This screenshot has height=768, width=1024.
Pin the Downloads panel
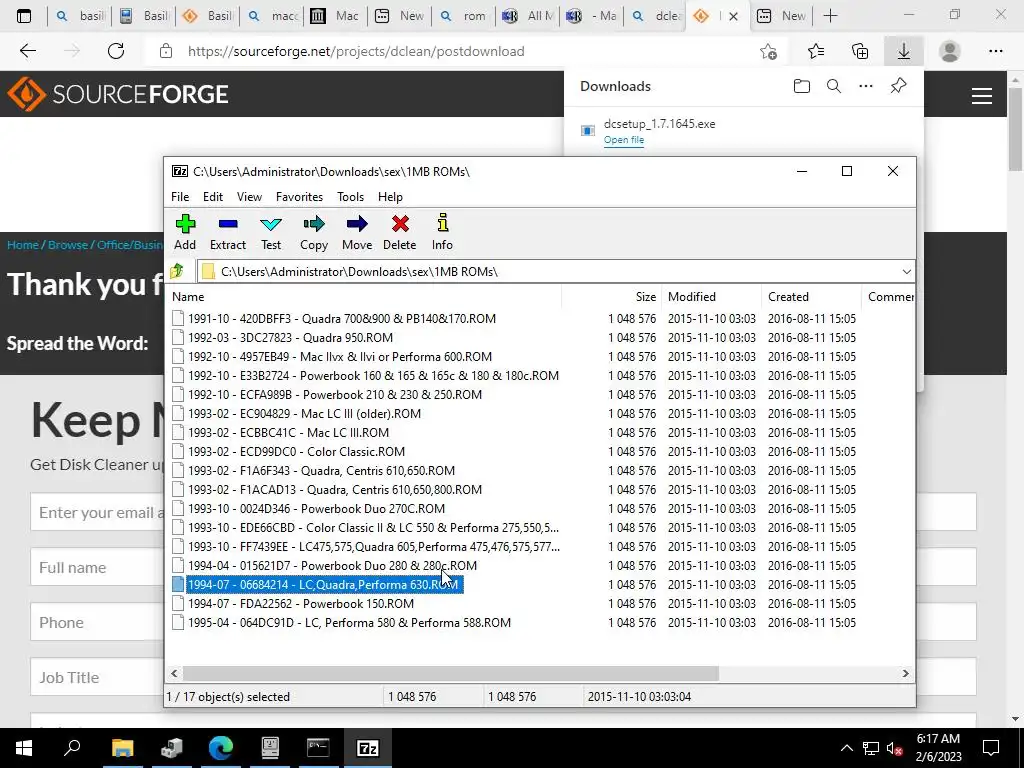click(899, 86)
